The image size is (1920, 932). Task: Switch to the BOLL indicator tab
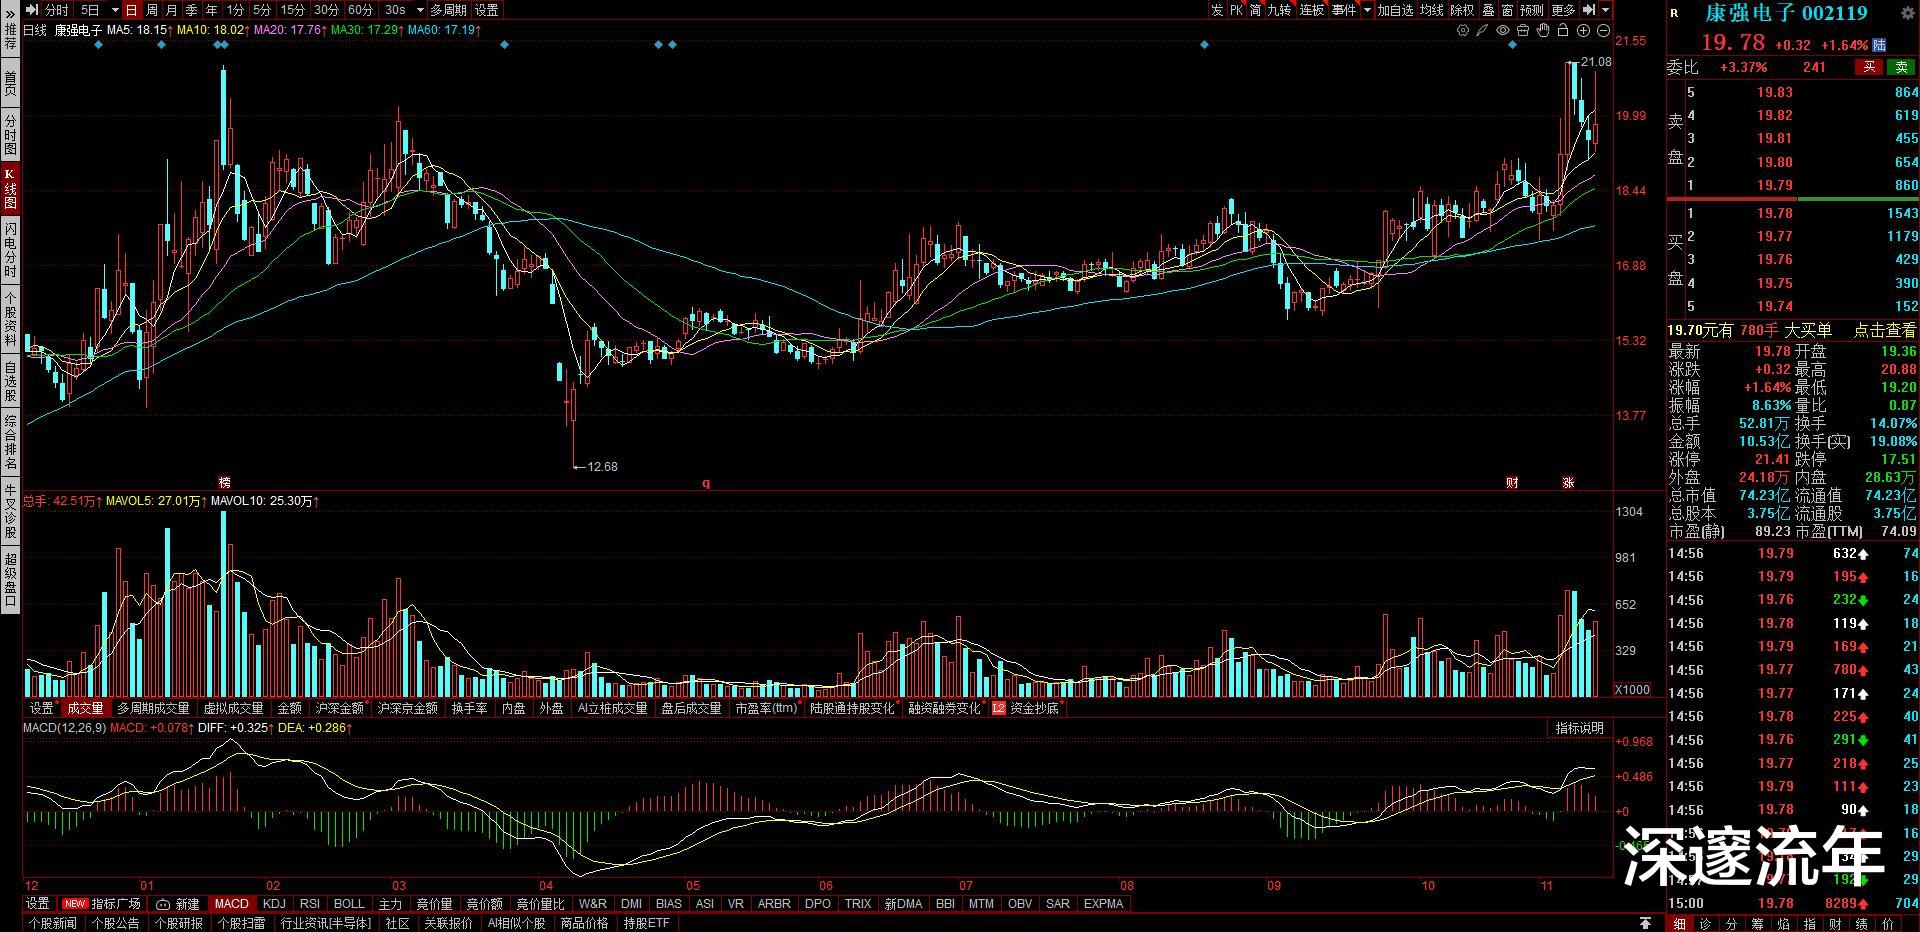tap(349, 904)
